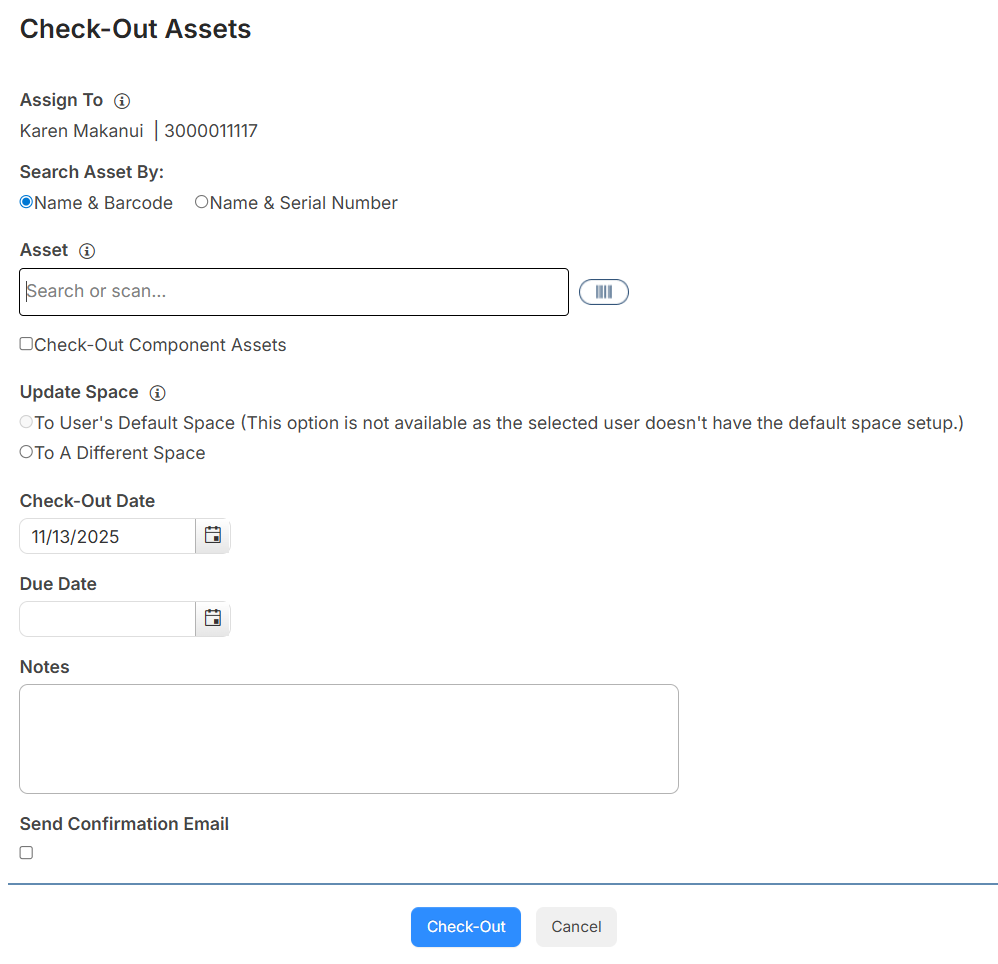The image size is (998, 964).
Task: Select the Name & Barcode search option
Action: 25,202
